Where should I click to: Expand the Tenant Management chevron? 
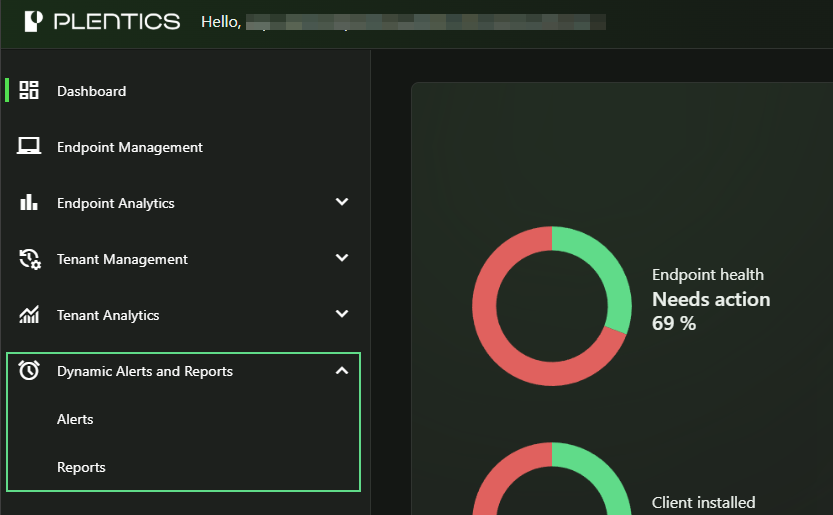tap(342, 258)
